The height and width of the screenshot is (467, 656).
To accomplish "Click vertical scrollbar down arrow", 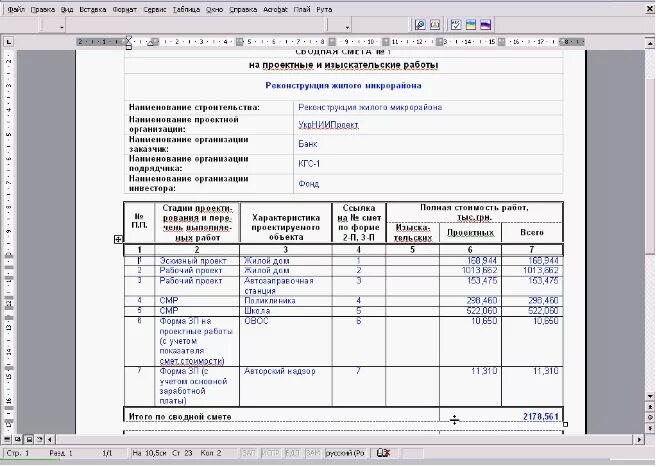I will (650, 396).
